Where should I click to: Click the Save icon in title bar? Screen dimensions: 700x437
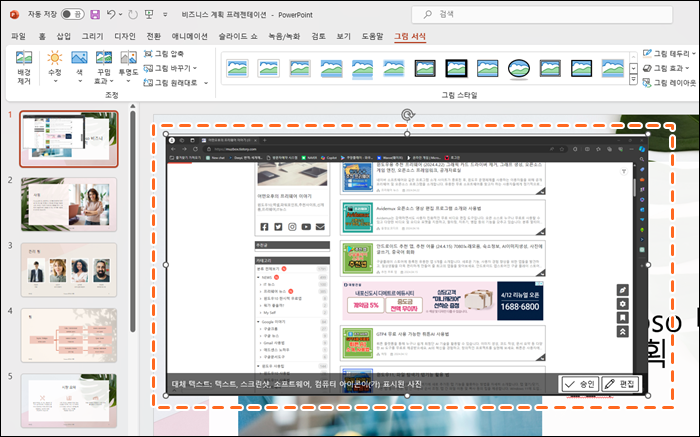point(95,14)
